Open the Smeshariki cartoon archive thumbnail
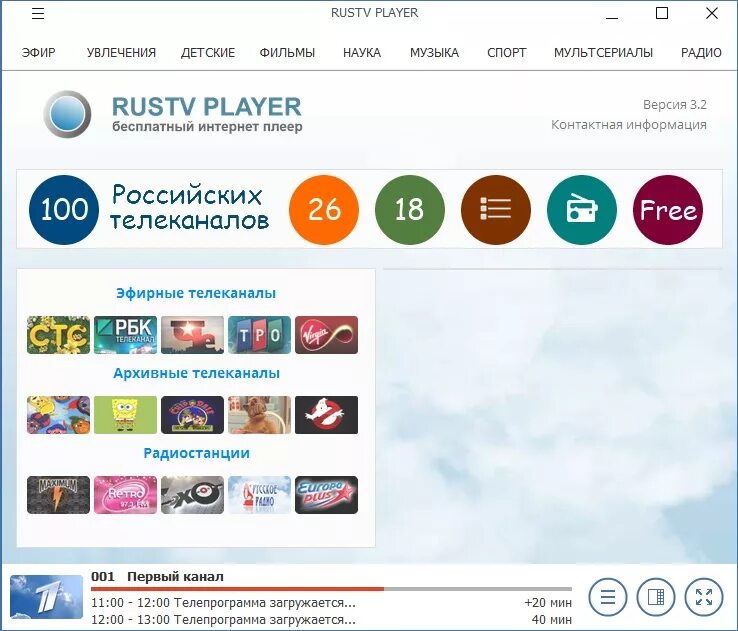 click(x=58, y=415)
